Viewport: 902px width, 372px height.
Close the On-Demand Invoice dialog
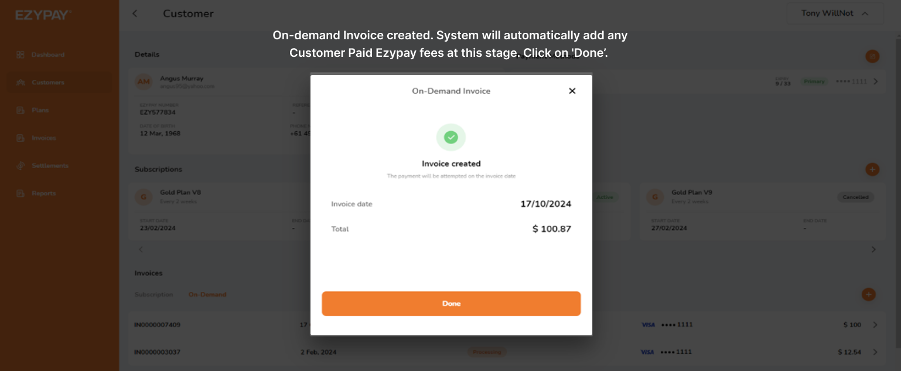point(572,91)
